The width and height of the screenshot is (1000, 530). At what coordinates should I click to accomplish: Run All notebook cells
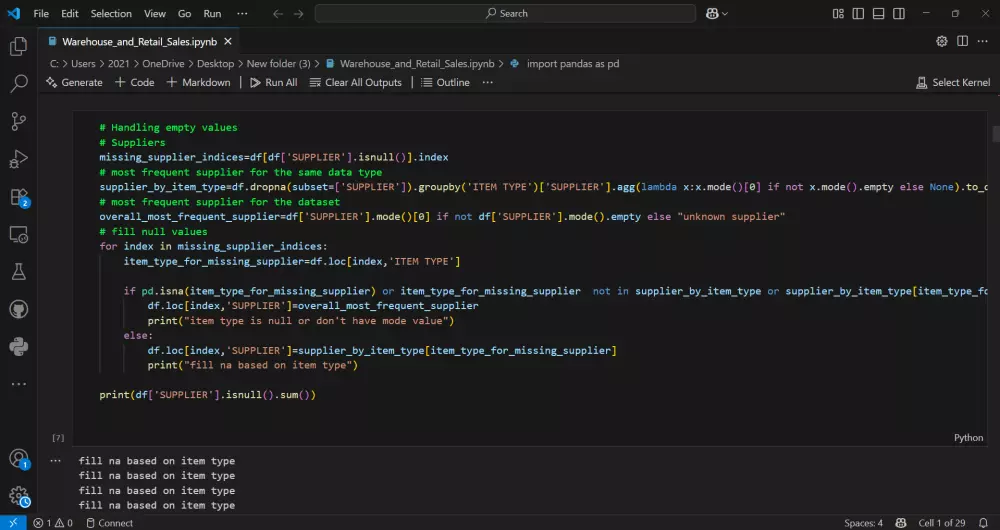274,82
